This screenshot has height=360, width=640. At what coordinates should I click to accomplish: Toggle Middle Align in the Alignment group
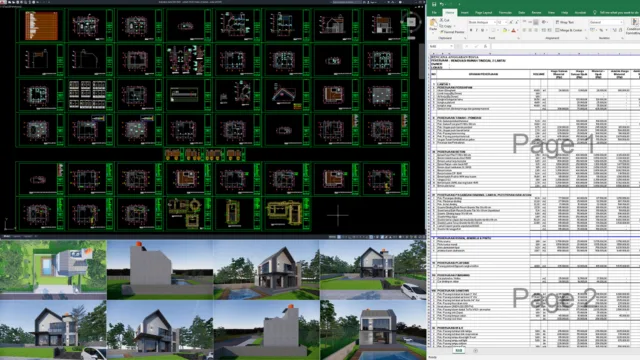point(530,22)
